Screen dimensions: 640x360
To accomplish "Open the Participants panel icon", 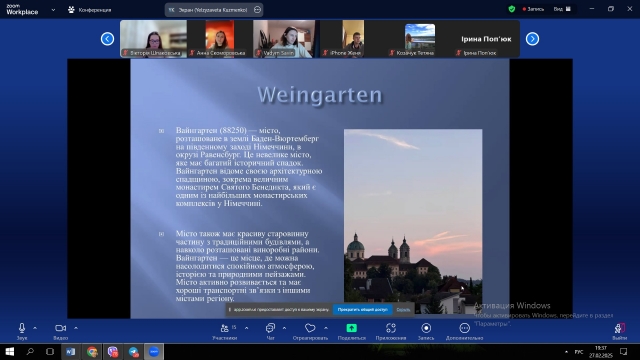I will coord(224,328).
